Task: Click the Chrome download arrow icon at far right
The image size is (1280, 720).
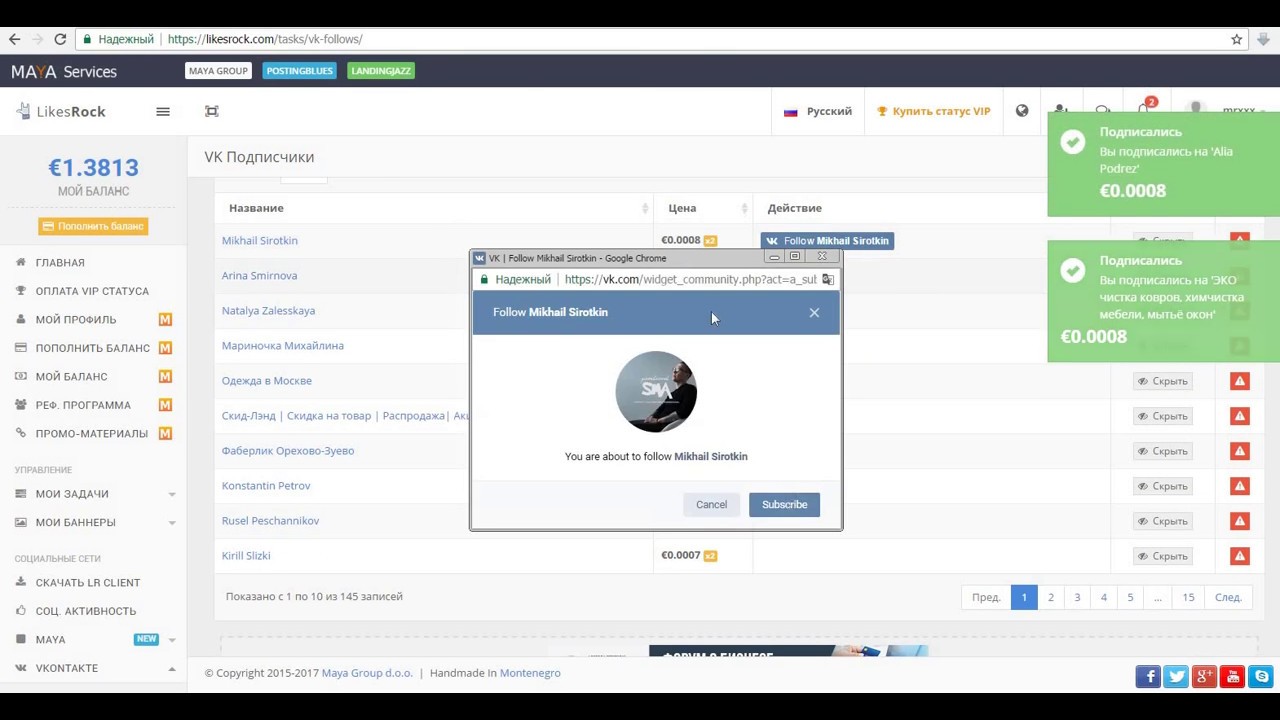Action: (x=1264, y=39)
